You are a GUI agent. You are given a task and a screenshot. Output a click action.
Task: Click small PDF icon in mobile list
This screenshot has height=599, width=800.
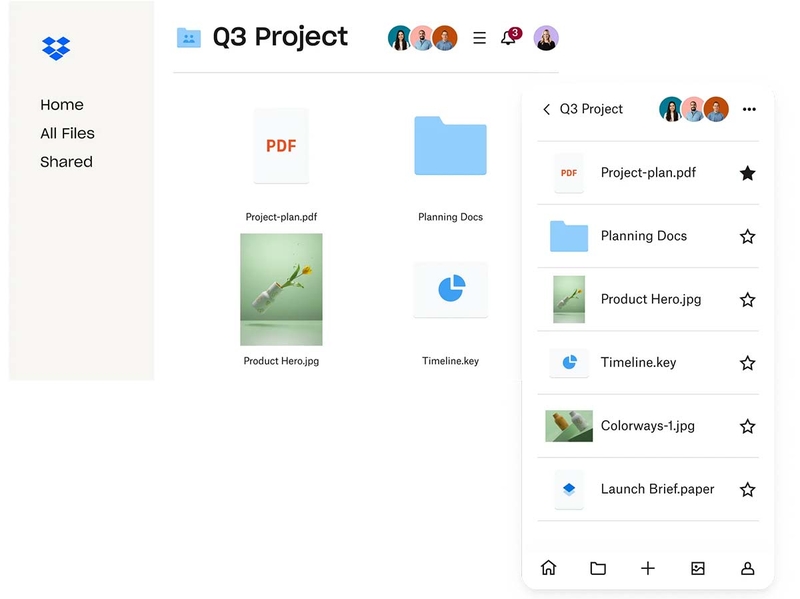tap(569, 173)
